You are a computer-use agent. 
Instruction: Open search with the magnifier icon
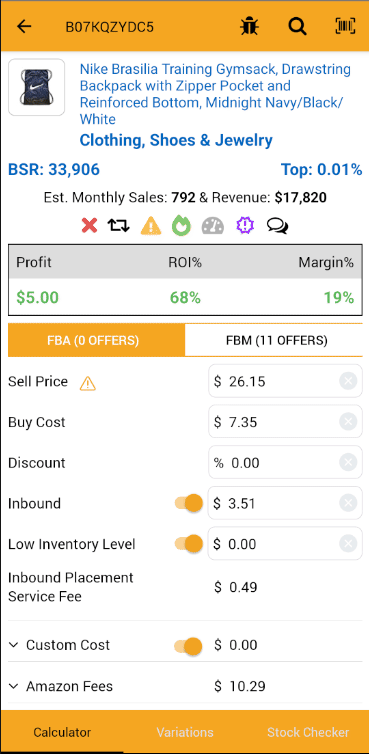pyautogui.click(x=297, y=26)
